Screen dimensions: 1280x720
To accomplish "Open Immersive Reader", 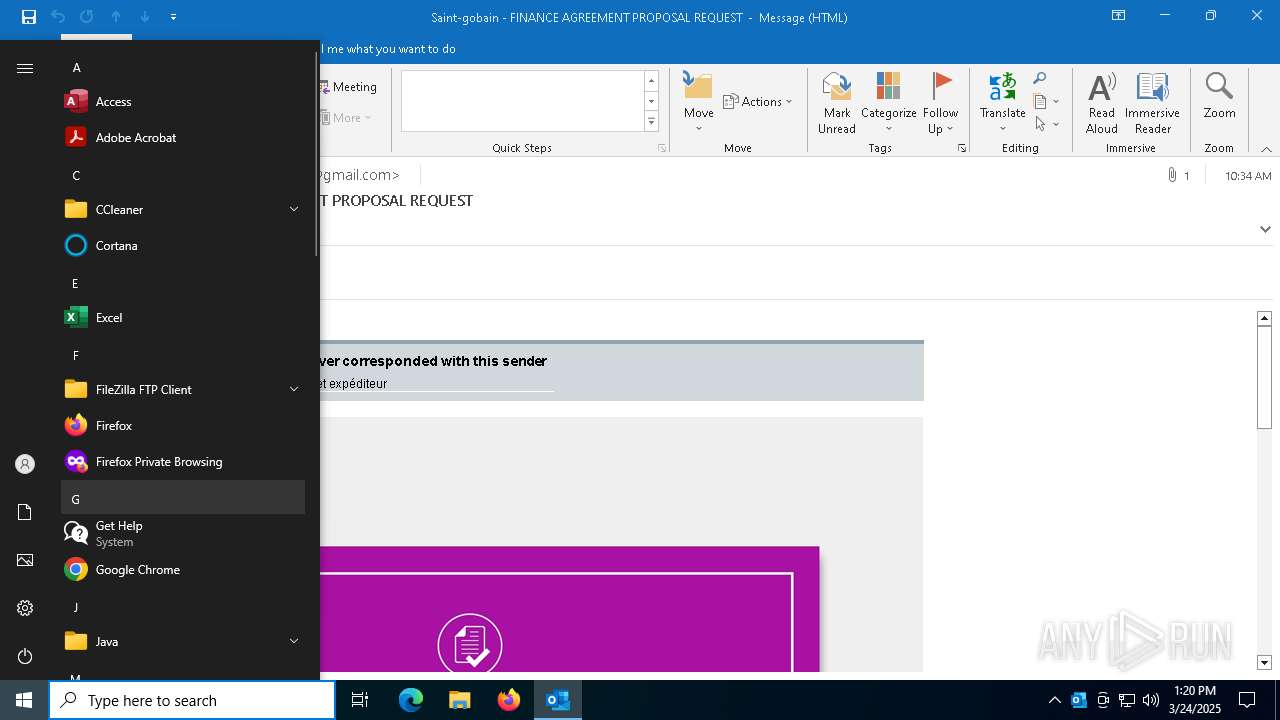I will 1152,103.
